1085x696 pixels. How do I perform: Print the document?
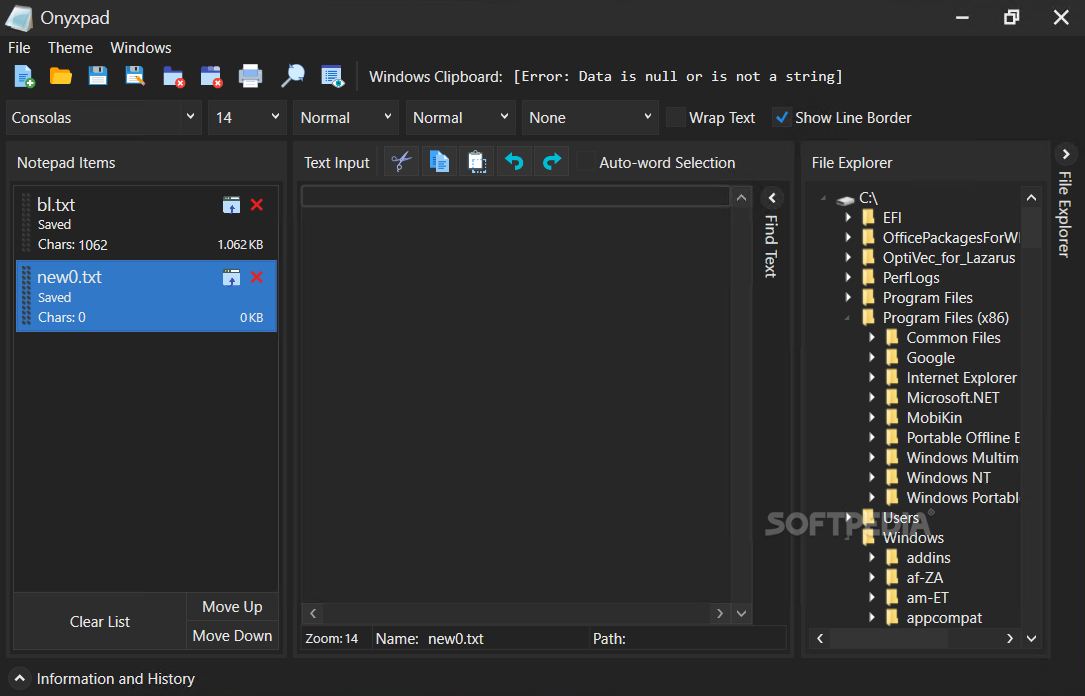(x=250, y=76)
